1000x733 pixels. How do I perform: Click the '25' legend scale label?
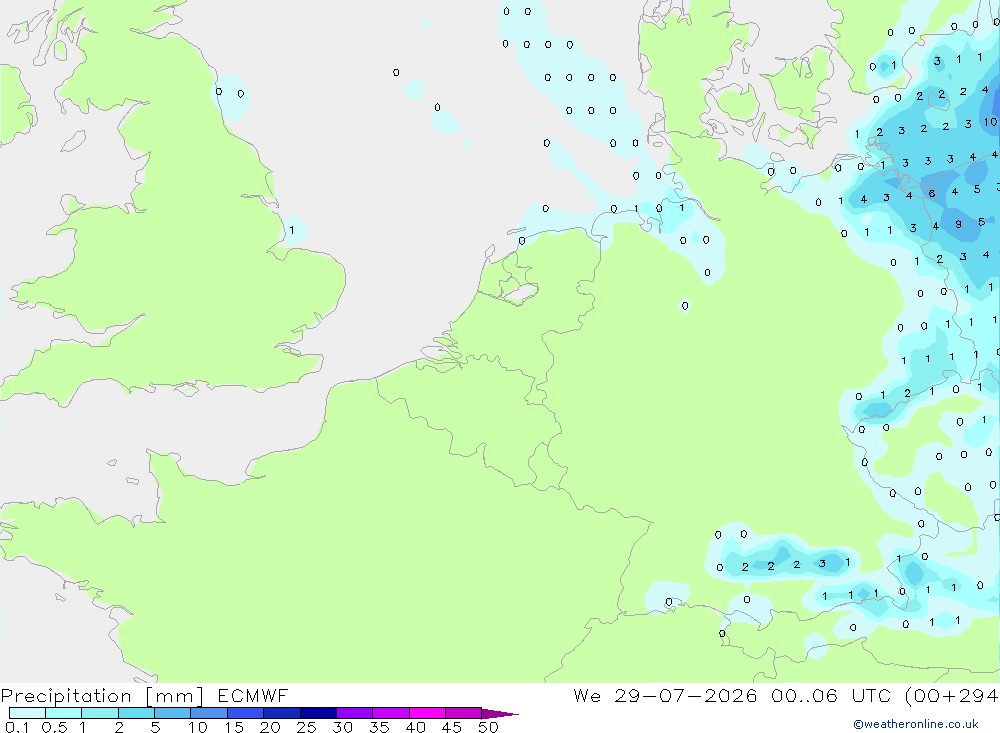[x=306, y=727]
